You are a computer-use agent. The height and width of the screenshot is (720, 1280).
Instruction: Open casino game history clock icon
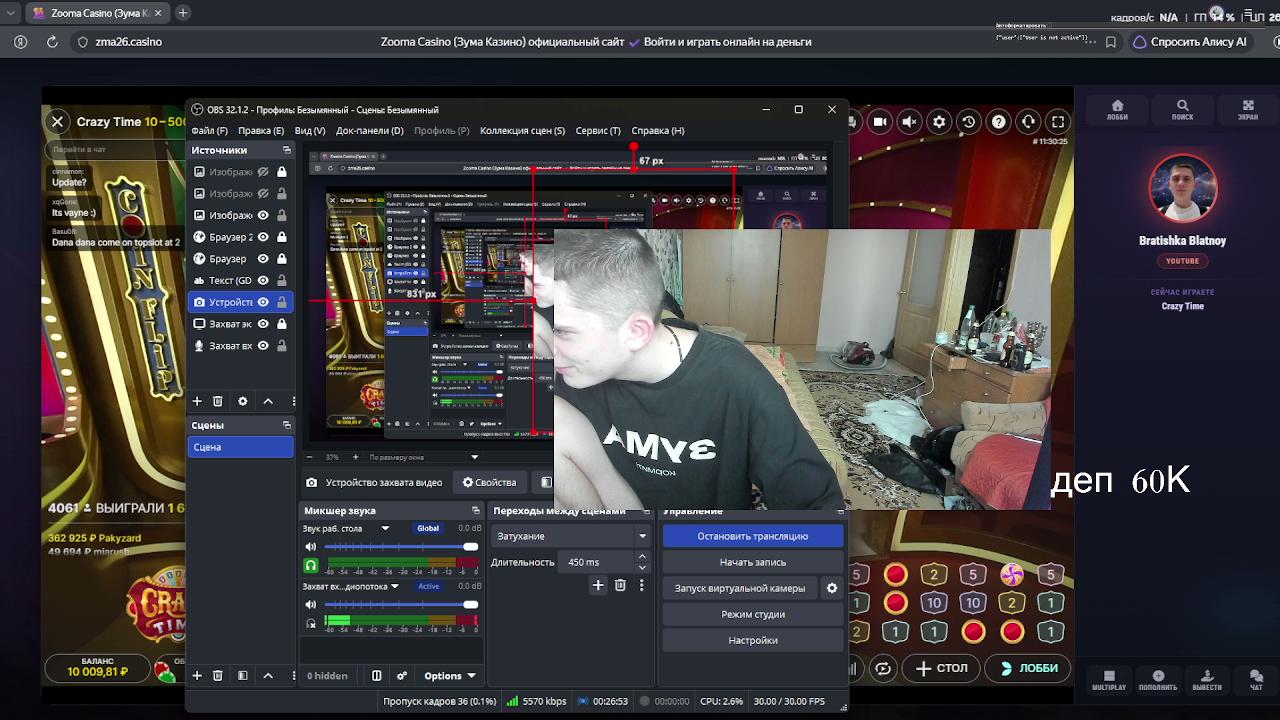(x=969, y=122)
